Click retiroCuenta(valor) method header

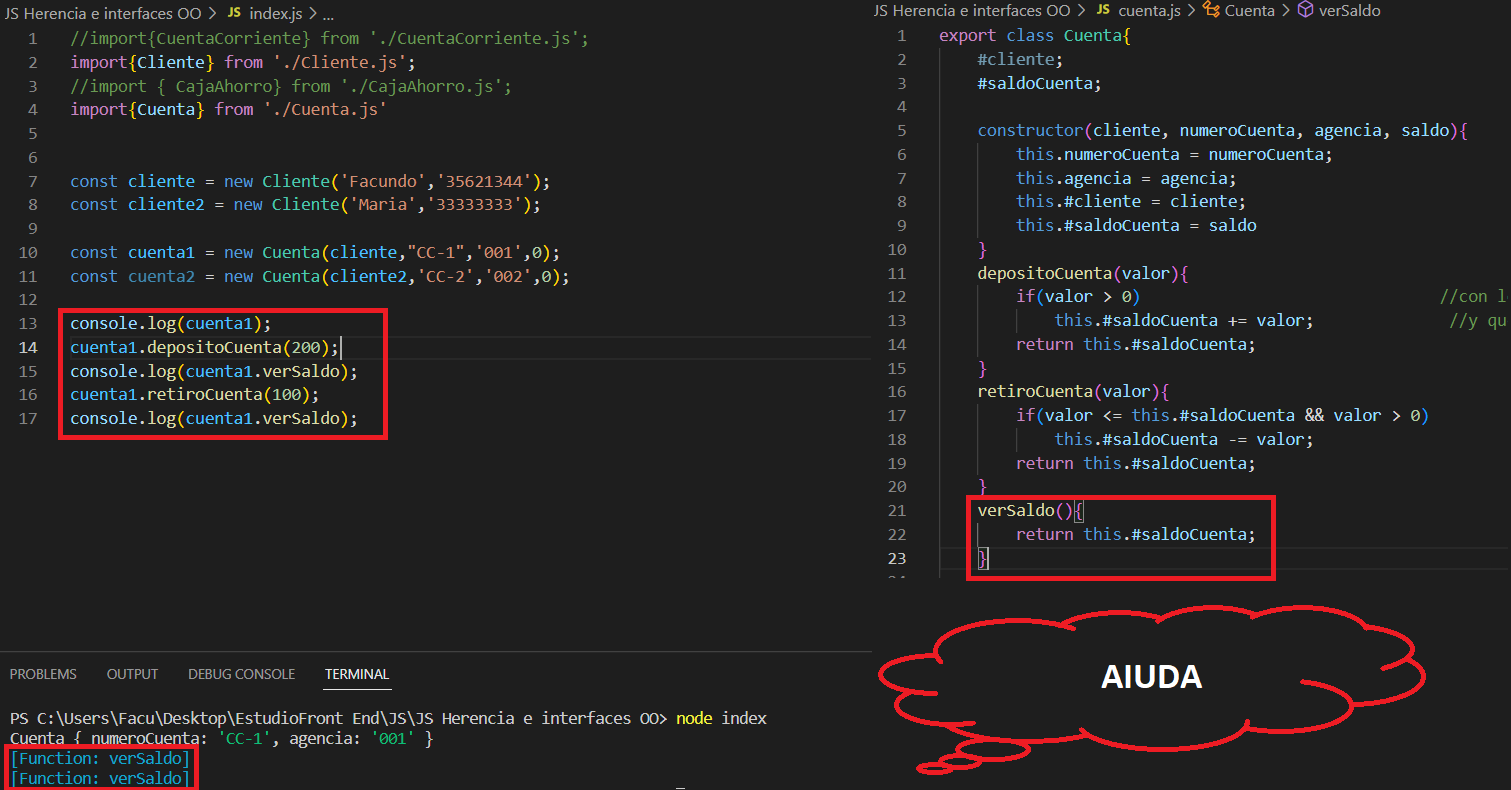(x=1073, y=392)
